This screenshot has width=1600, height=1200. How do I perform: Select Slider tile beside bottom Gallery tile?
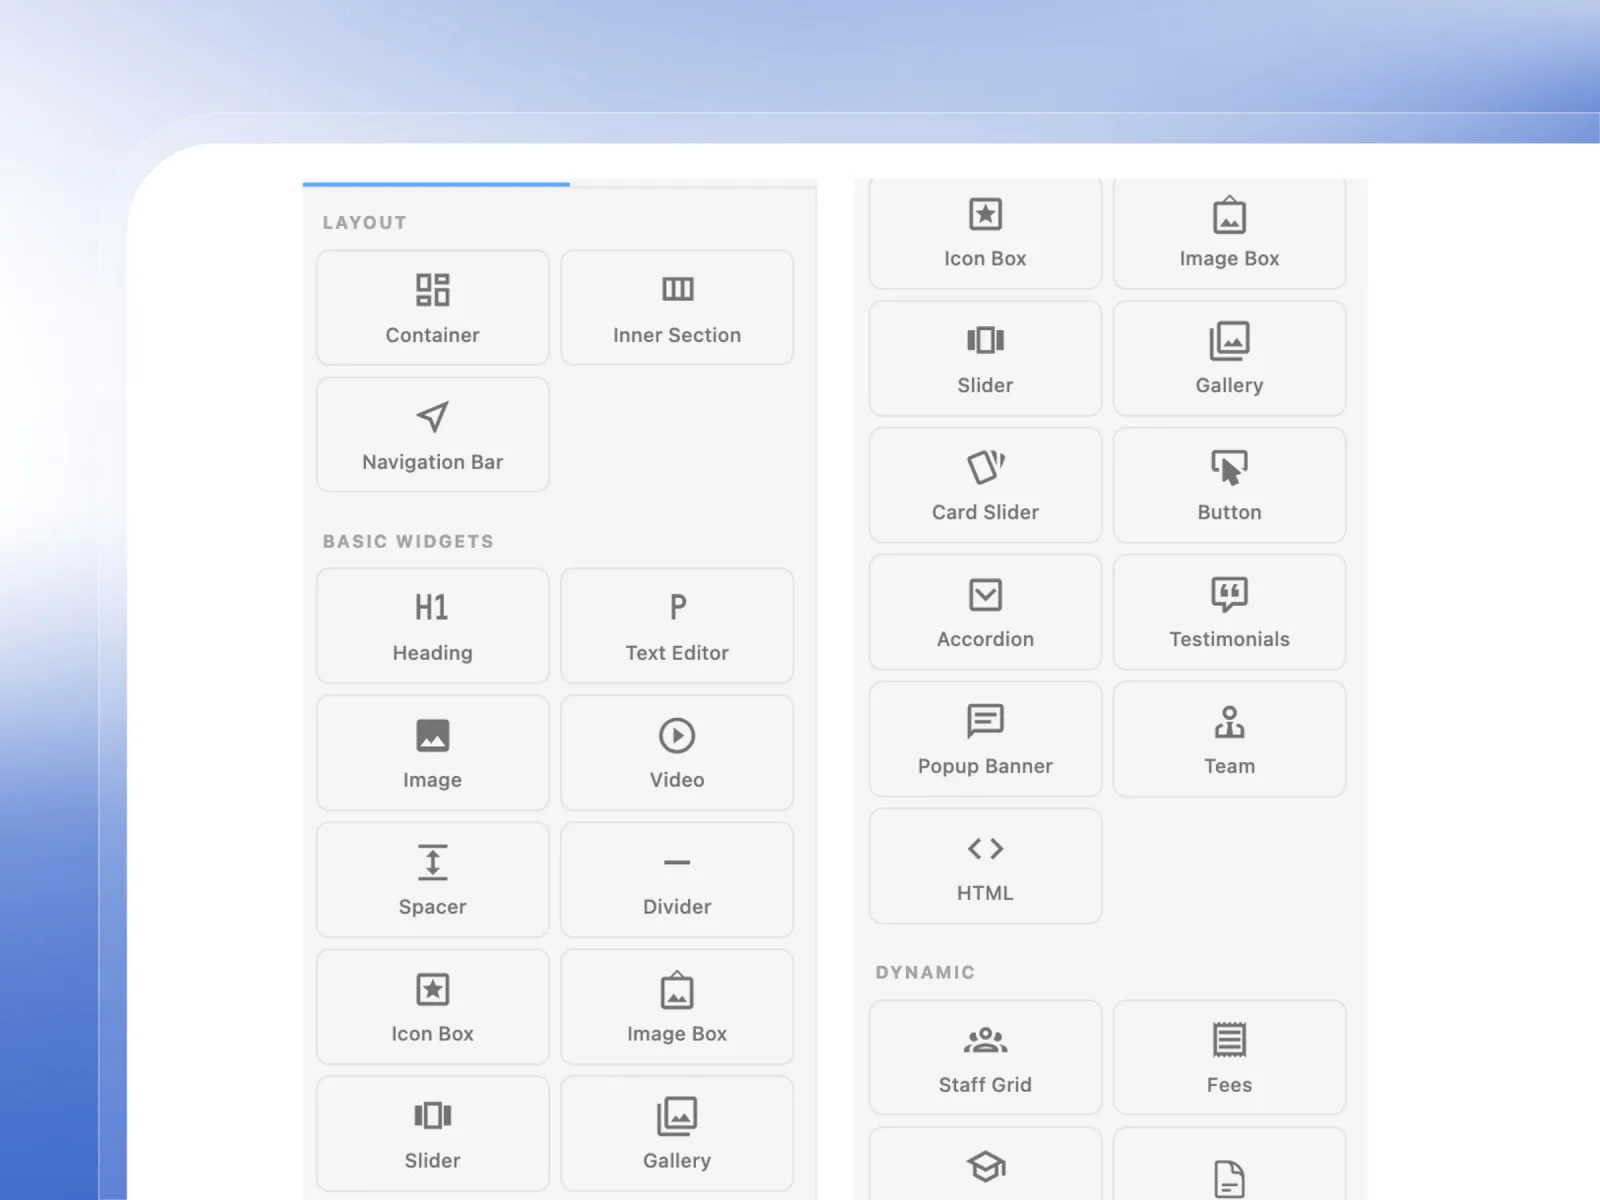(432, 1133)
